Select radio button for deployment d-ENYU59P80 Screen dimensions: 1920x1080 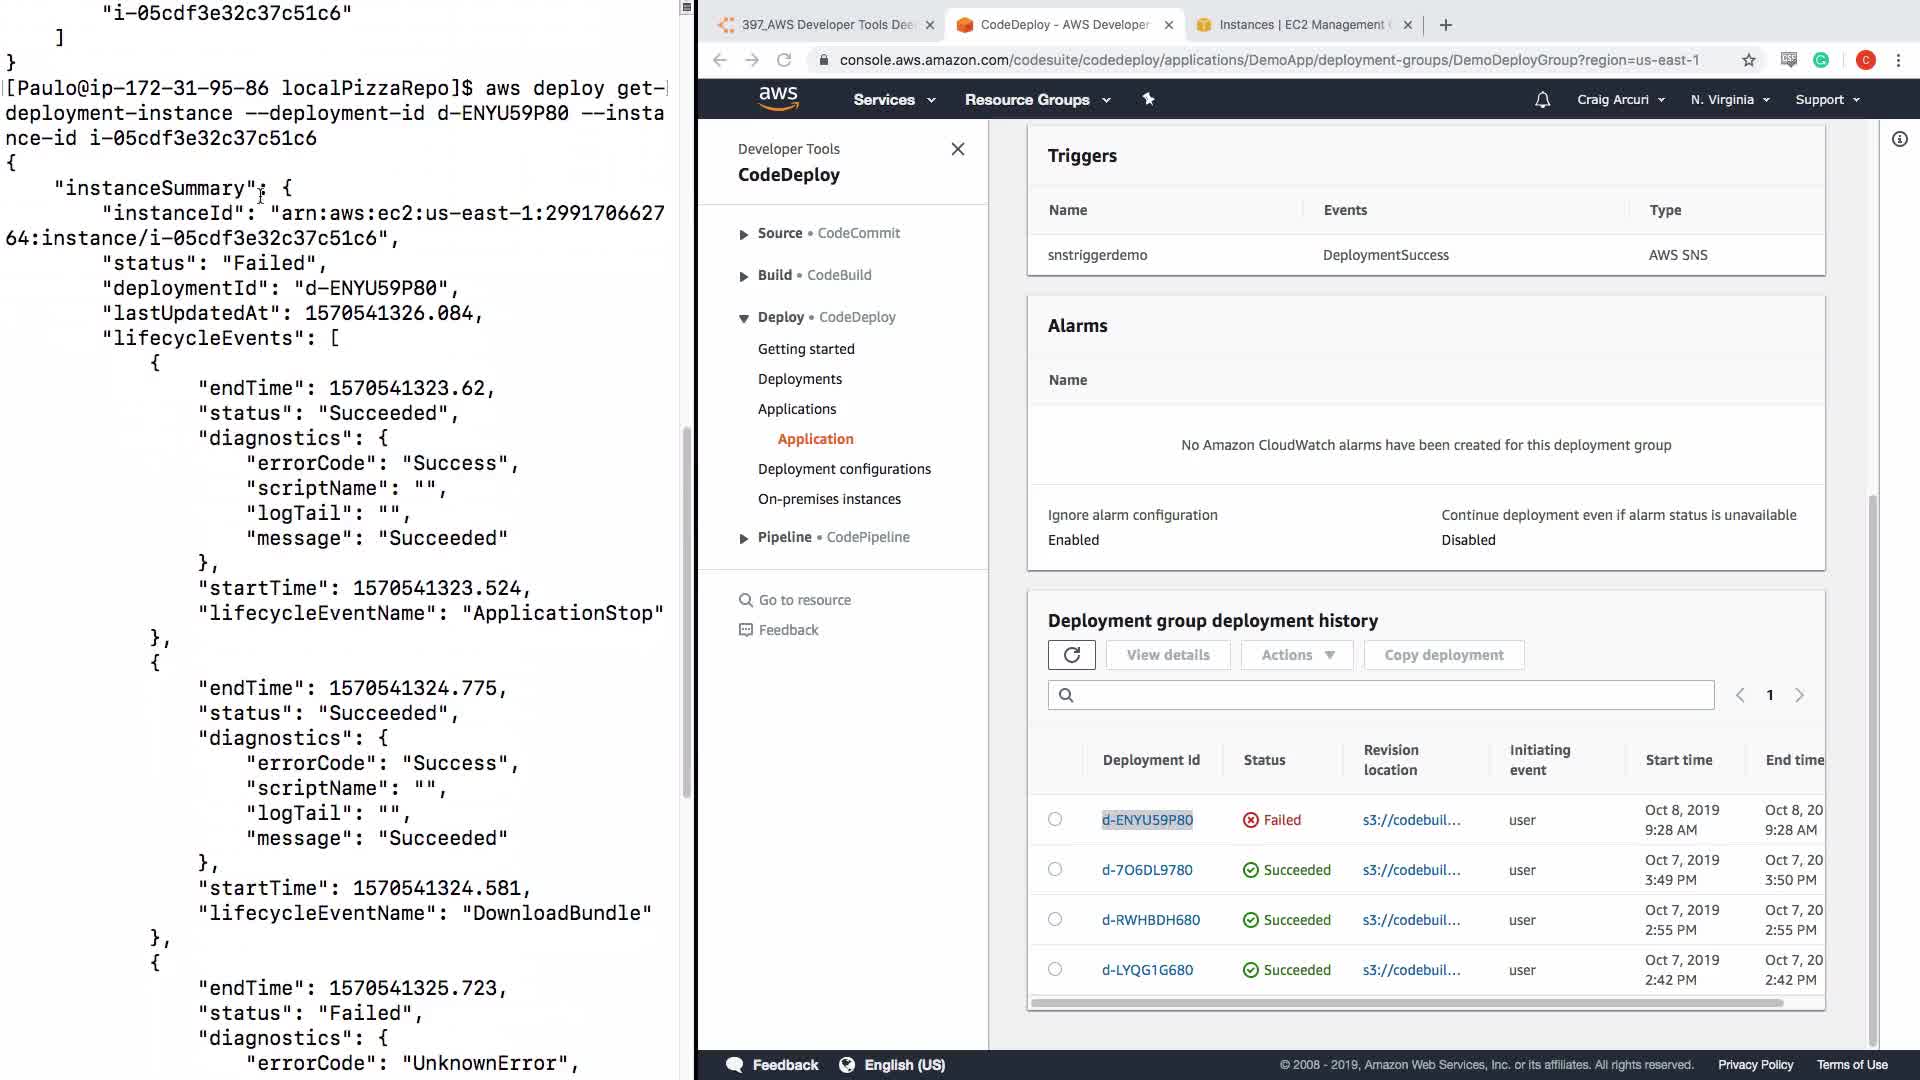[x=1055, y=819]
